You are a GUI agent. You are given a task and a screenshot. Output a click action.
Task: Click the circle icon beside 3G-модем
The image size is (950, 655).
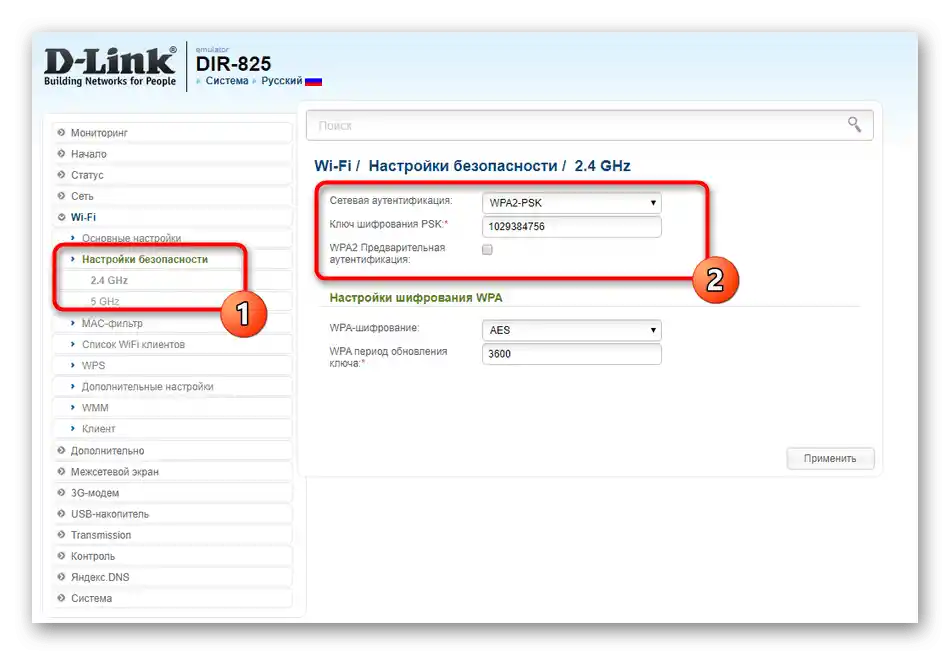(61, 493)
